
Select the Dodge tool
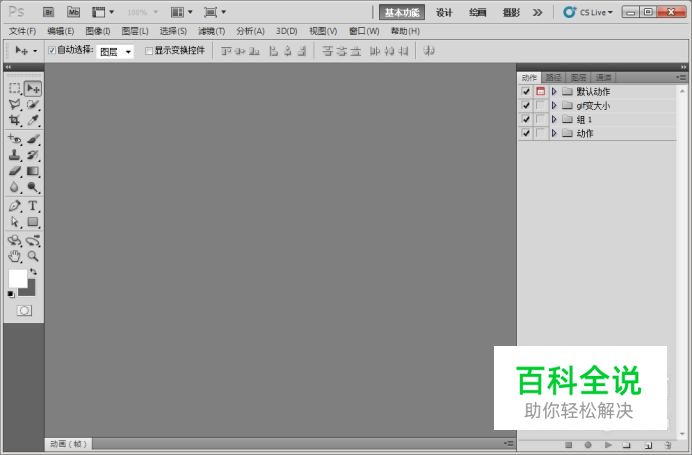click(x=33, y=187)
